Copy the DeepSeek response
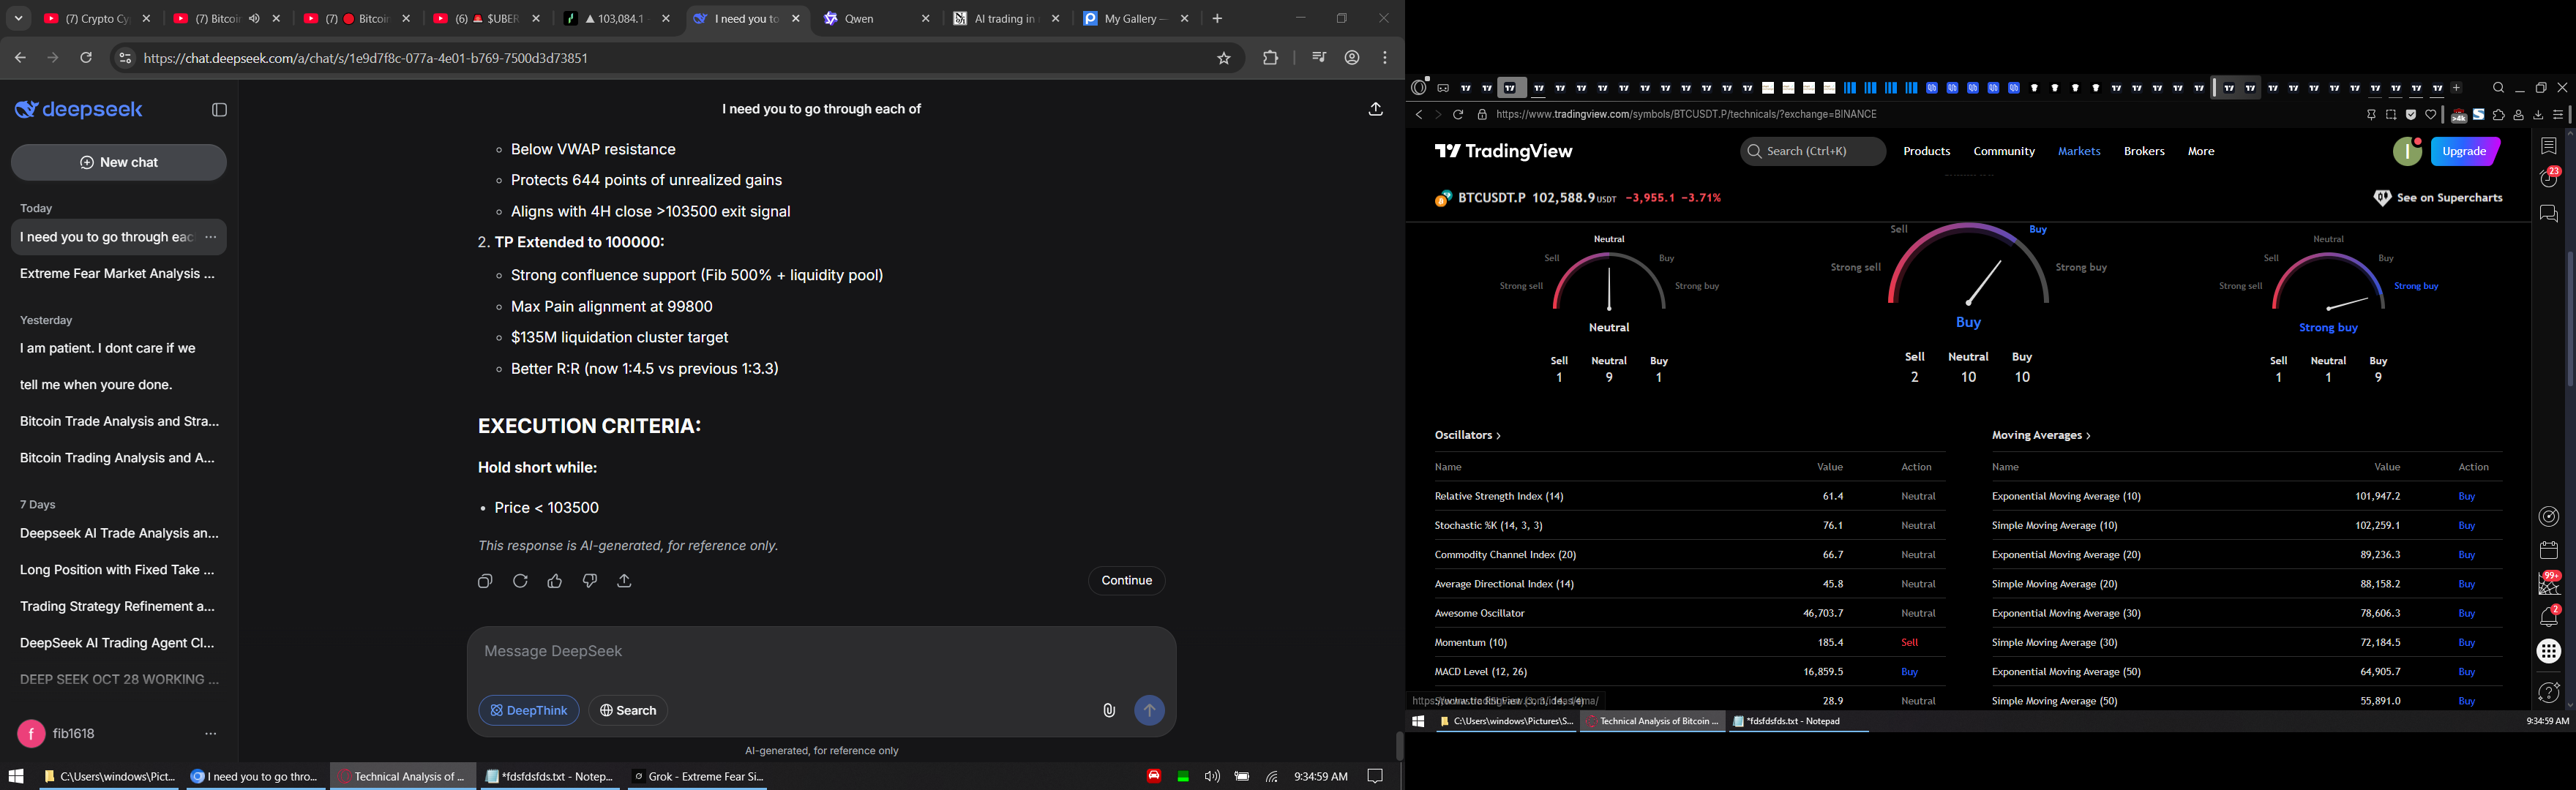 (485, 581)
